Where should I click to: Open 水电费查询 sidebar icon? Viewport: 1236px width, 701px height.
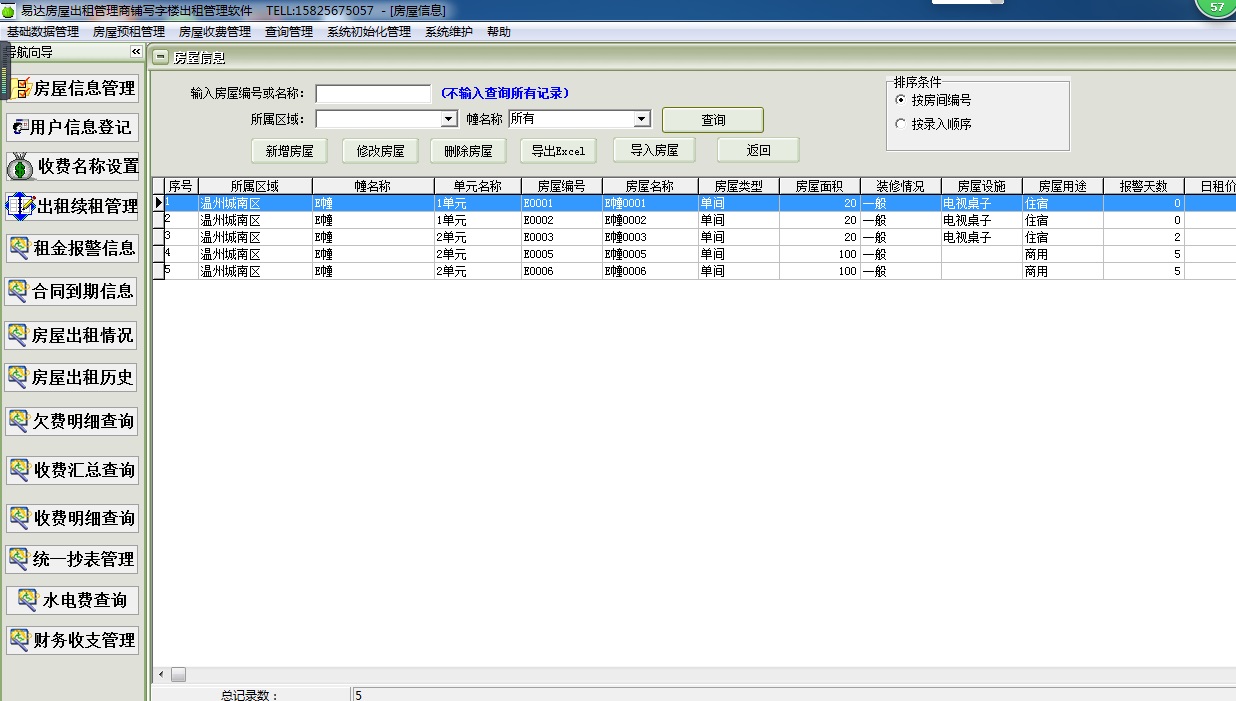[x=27, y=600]
